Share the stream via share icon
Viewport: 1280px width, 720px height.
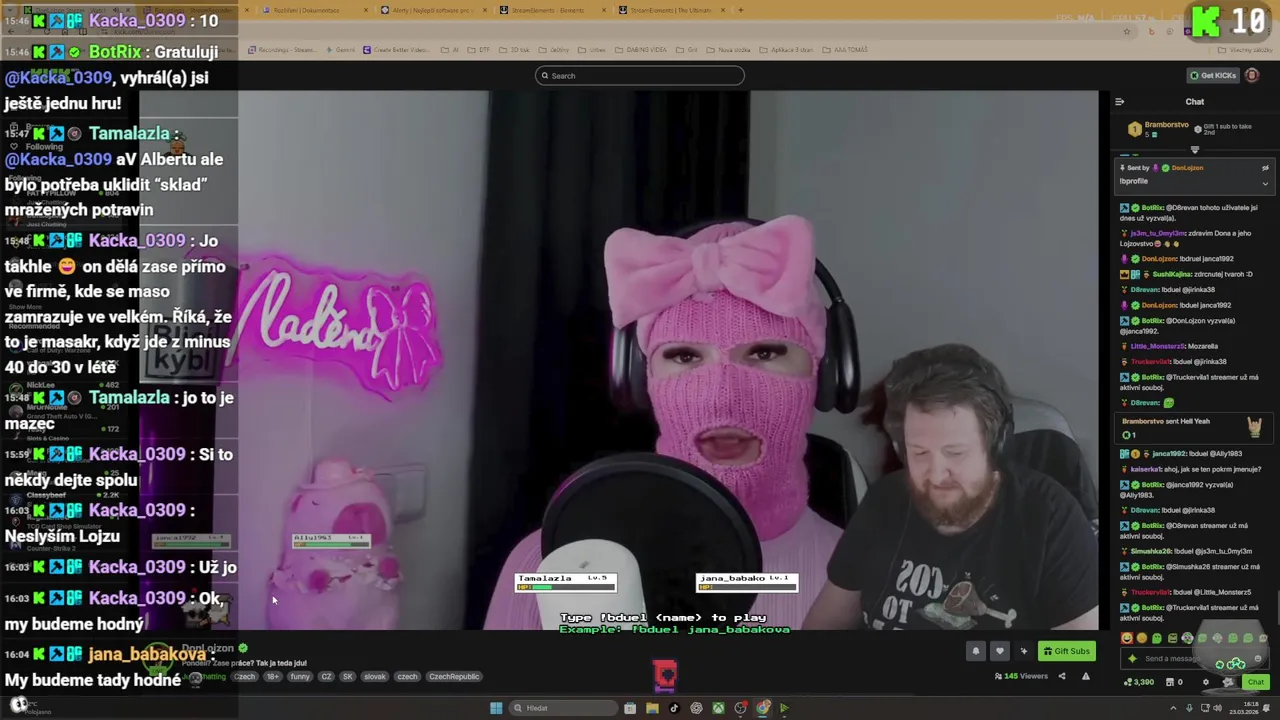(1062, 677)
